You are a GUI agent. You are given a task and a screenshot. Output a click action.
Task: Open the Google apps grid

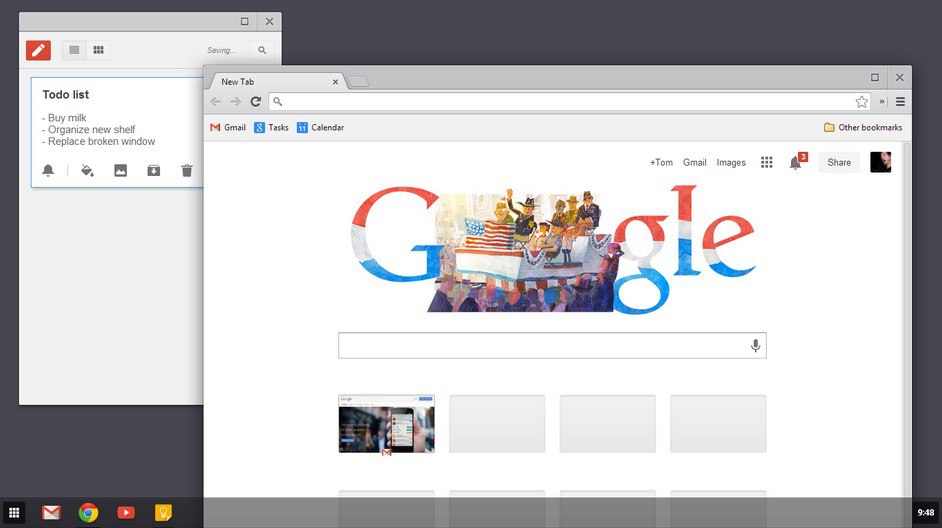pos(767,162)
